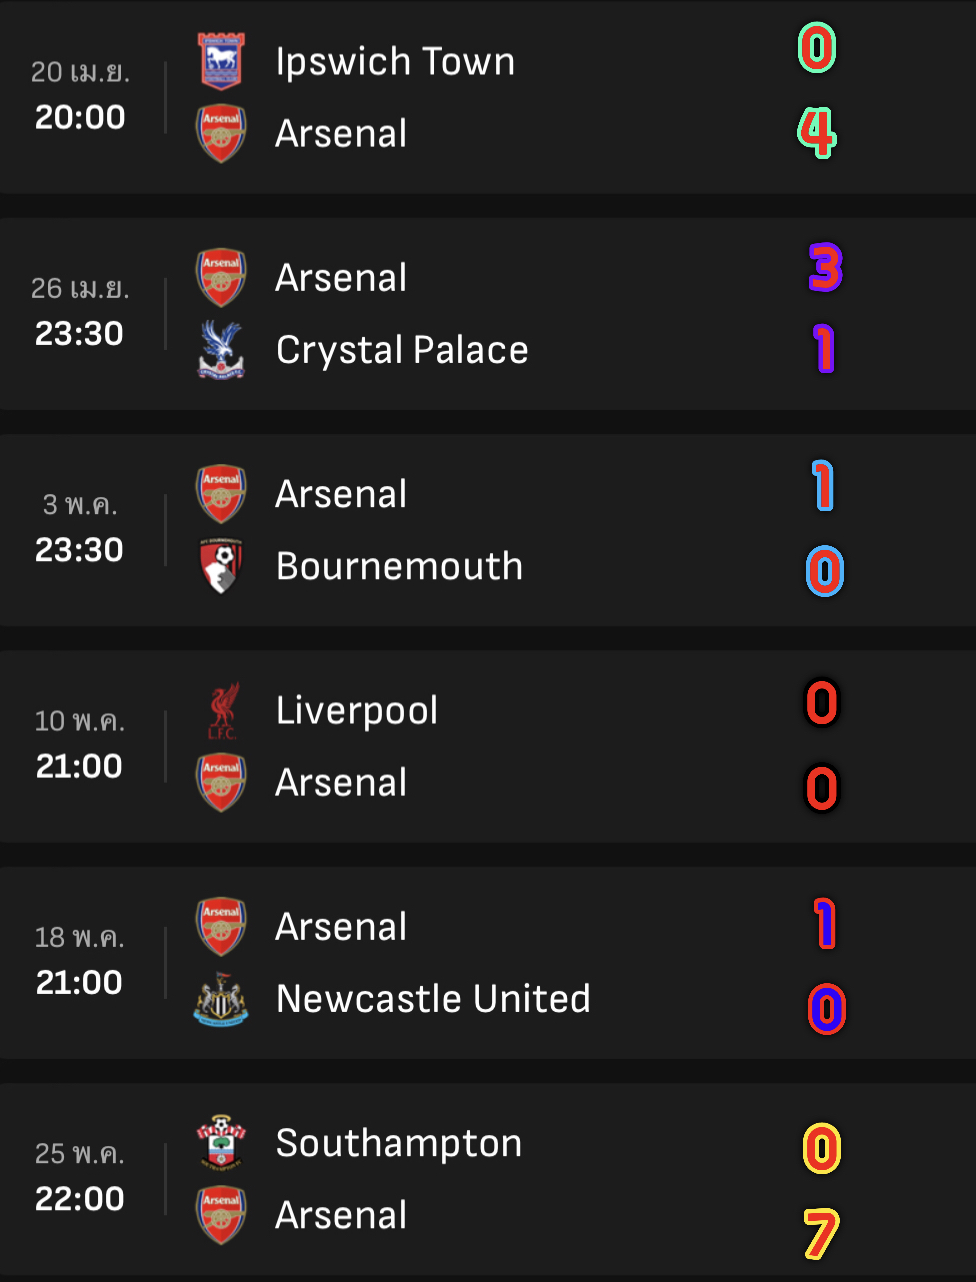The height and width of the screenshot is (1282, 976).
Task: Select the 22:00 kickoff on 25 พ.ค.
Action: (x=79, y=1199)
